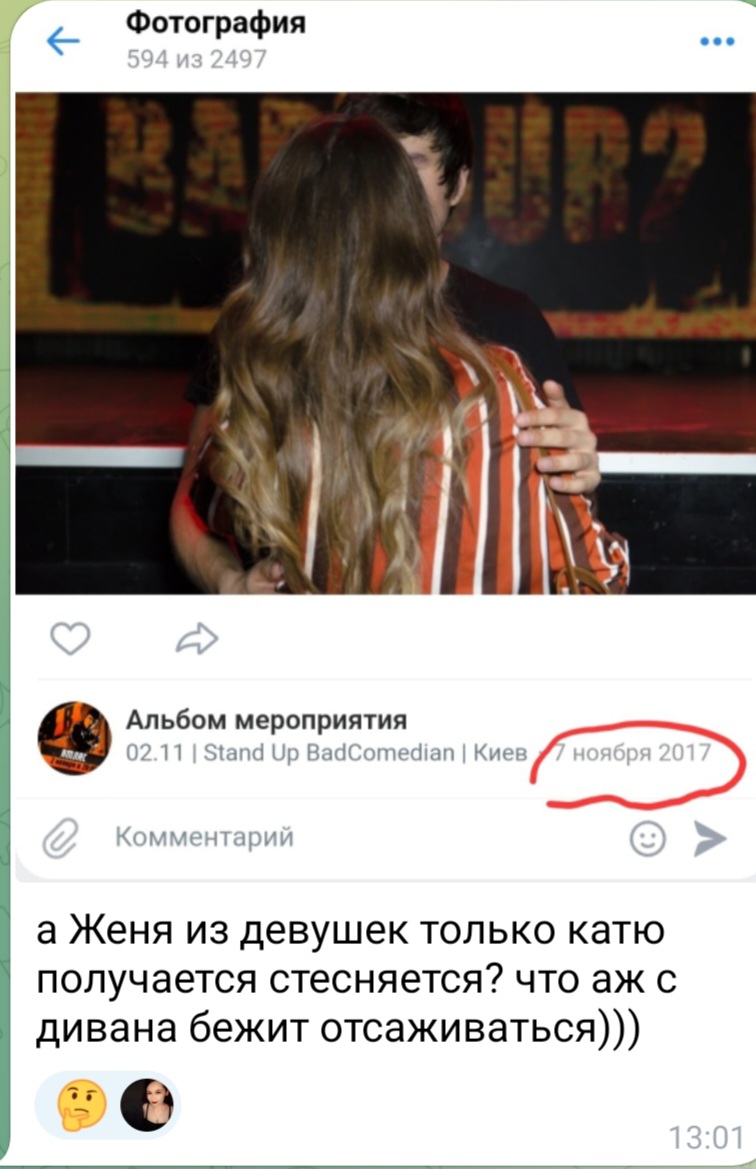
Task: Go back using the blue arrow
Action: pos(63,41)
